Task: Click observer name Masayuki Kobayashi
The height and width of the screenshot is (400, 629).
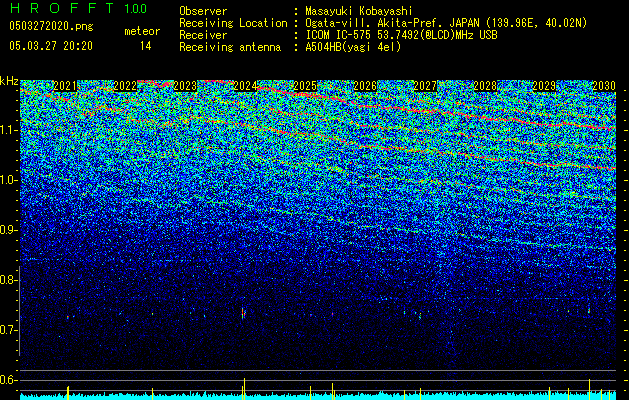Action: tap(359, 11)
